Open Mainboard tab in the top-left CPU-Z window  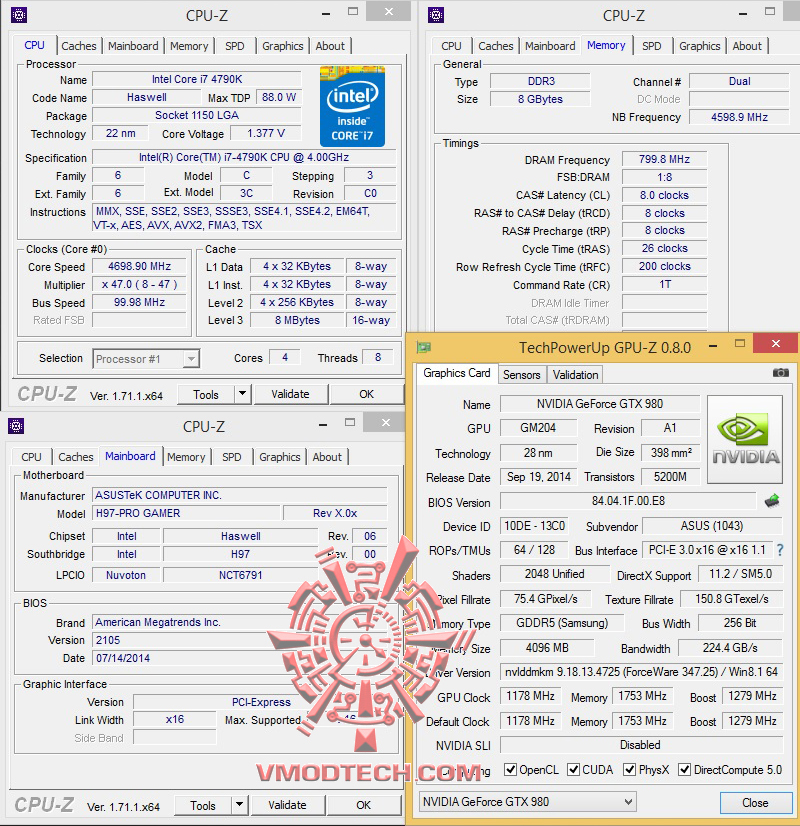click(x=133, y=46)
